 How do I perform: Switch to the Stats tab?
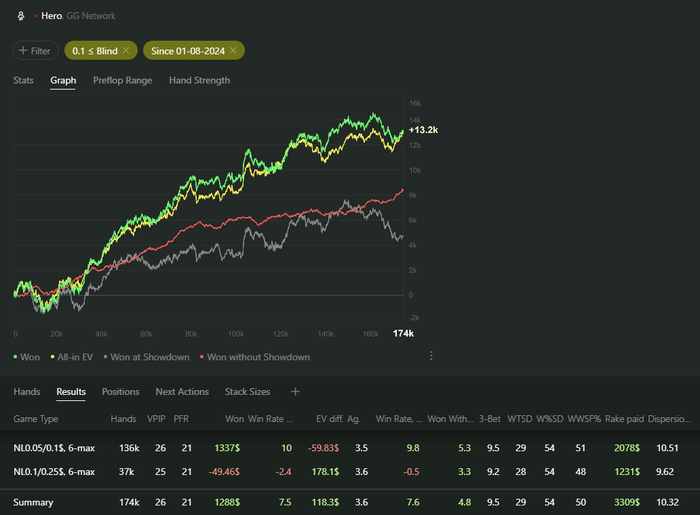point(23,80)
